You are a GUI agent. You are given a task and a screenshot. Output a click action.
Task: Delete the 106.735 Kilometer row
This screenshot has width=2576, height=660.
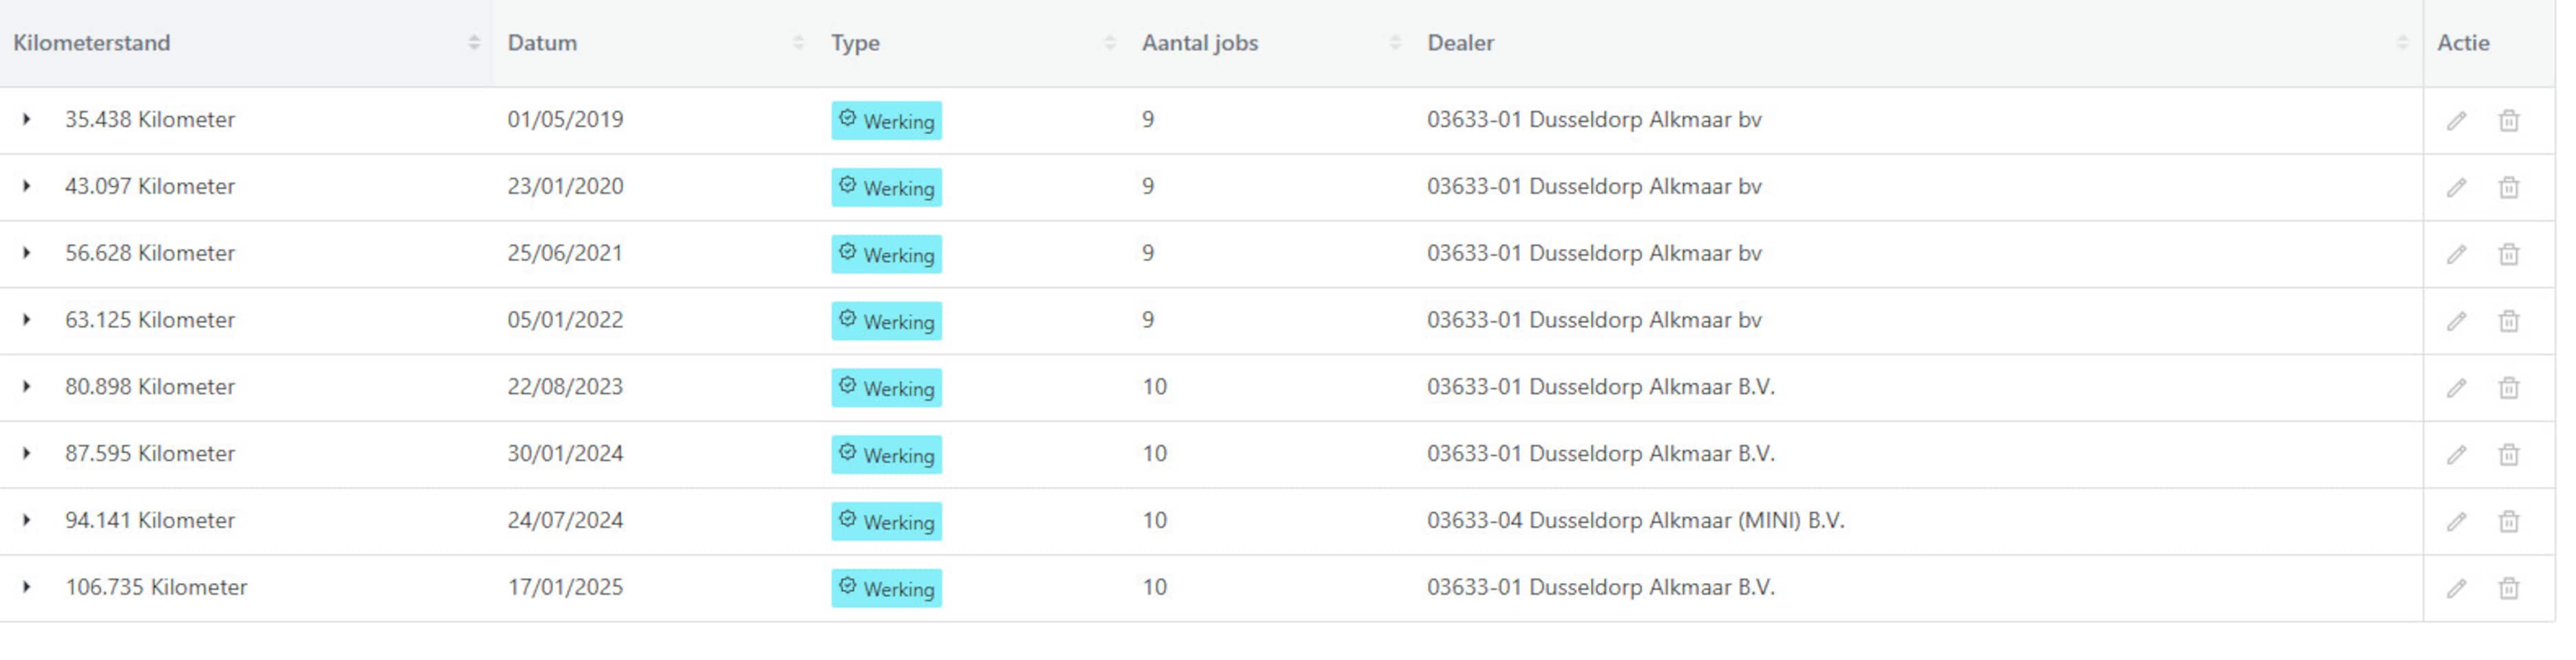point(2508,589)
